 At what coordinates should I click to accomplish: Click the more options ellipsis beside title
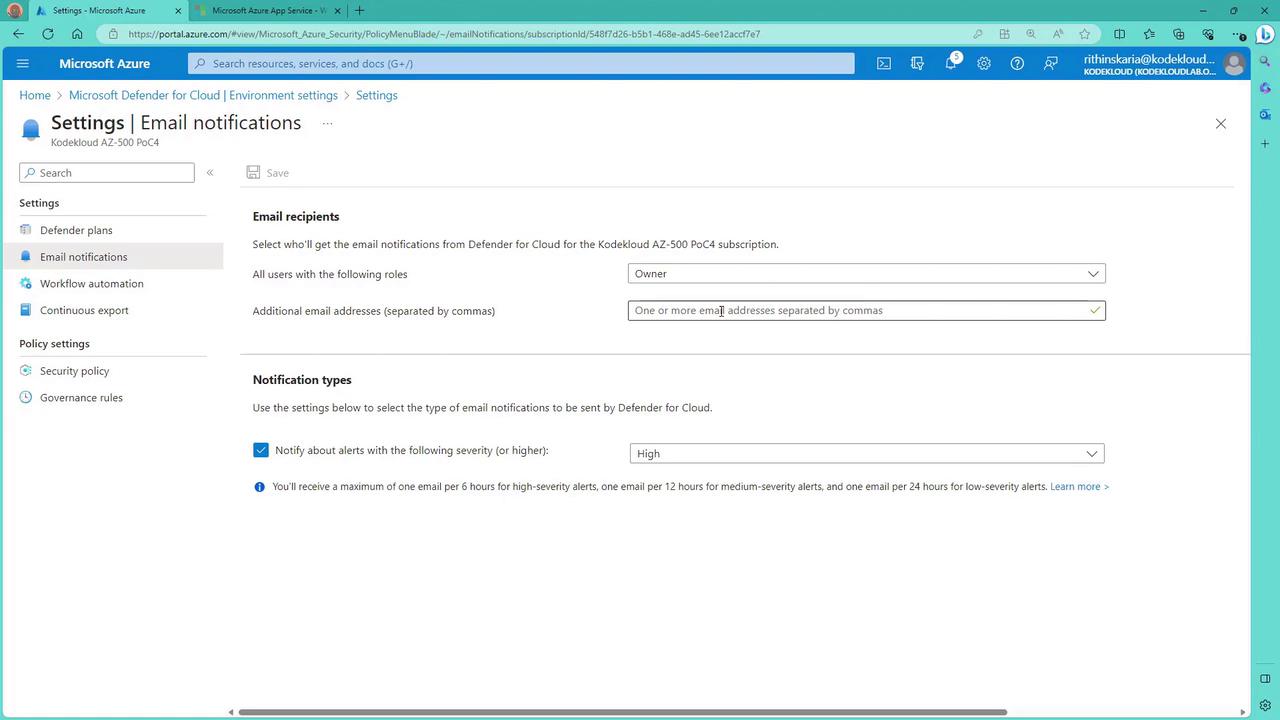click(x=327, y=124)
